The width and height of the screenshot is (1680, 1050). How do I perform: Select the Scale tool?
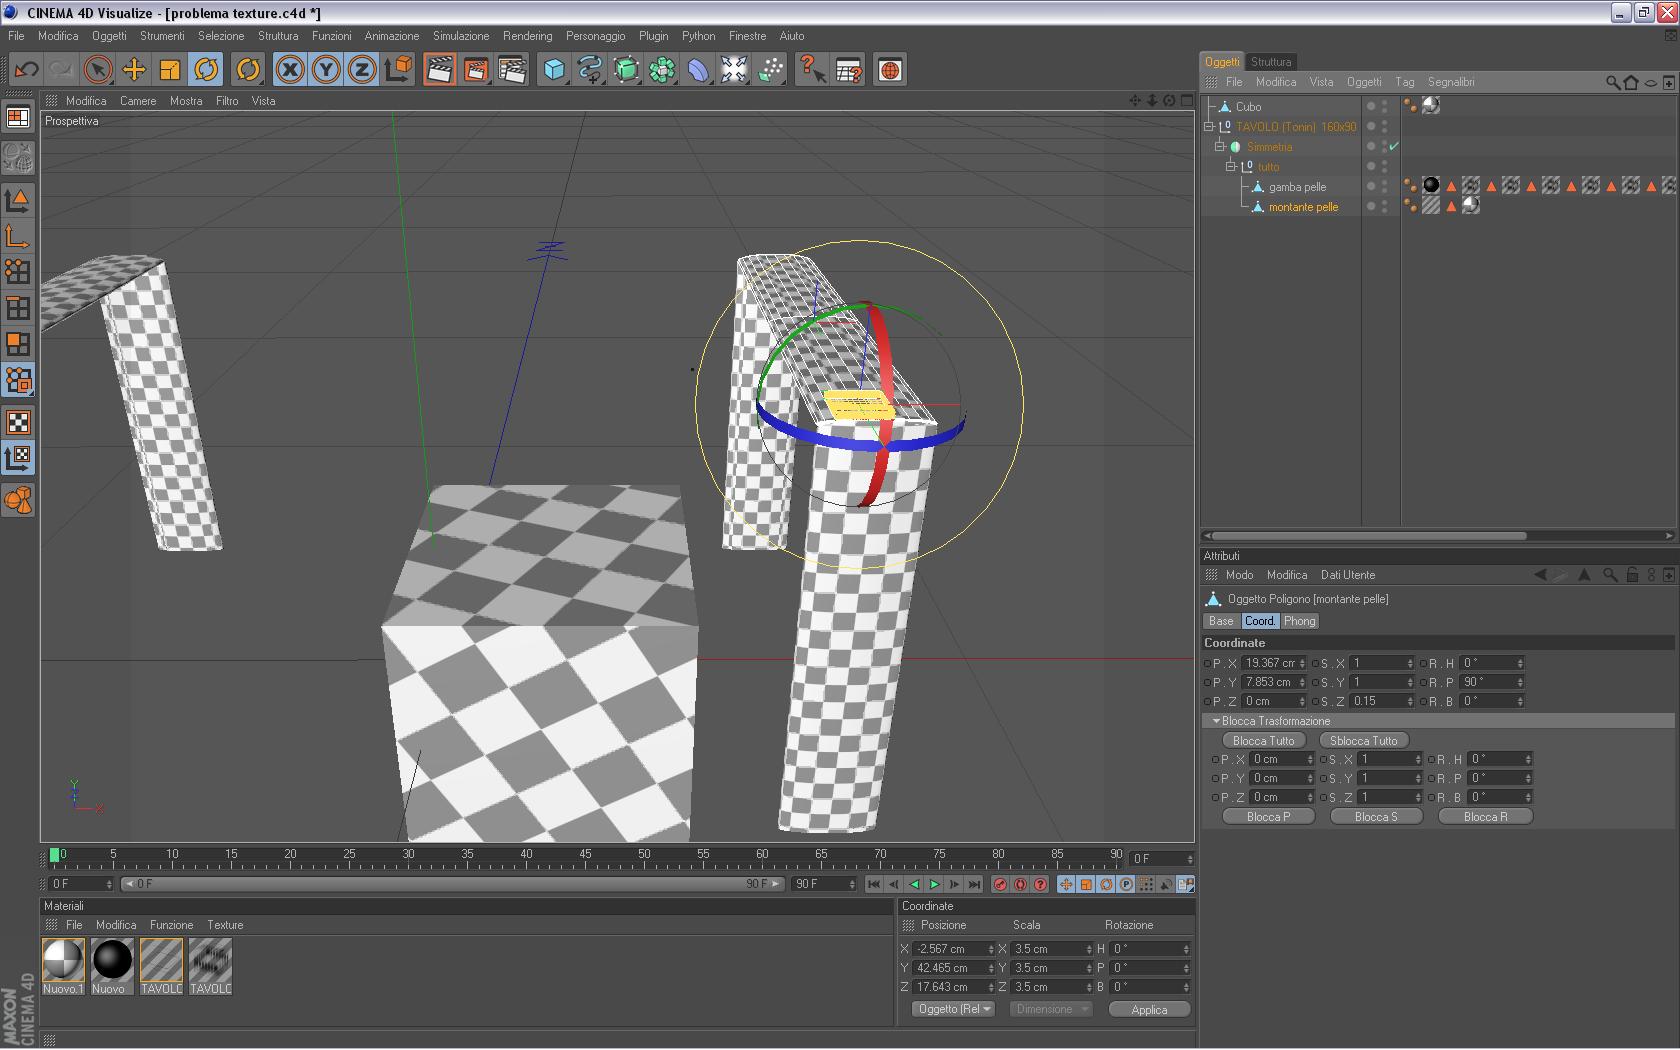pyautogui.click(x=170, y=70)
